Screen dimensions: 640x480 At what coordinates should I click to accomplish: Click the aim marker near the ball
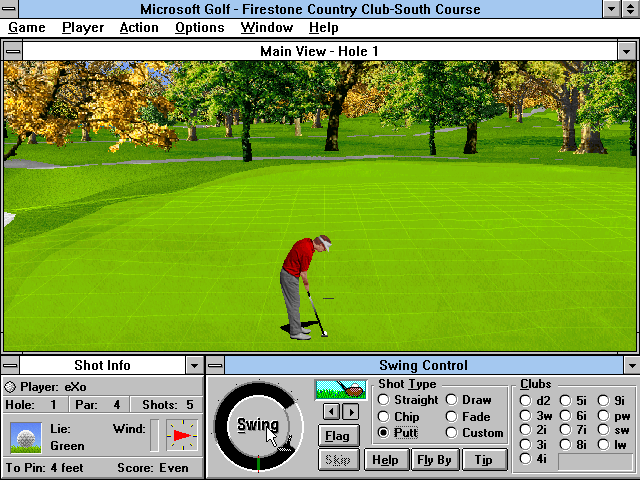329,298
